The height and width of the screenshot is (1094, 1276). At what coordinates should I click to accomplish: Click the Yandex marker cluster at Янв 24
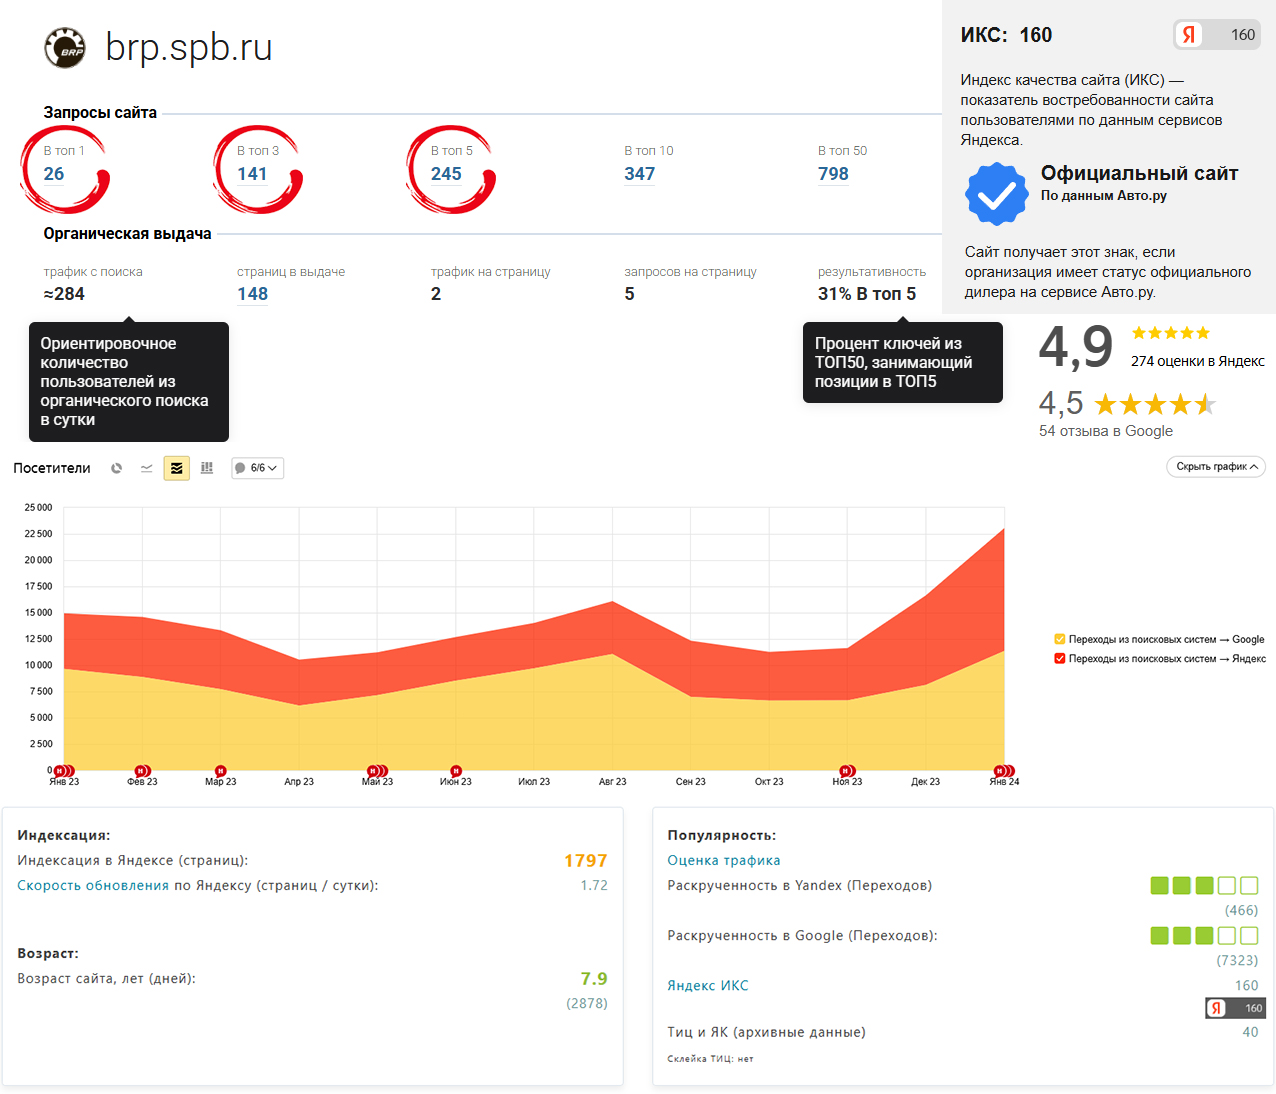pos(1003,771)
